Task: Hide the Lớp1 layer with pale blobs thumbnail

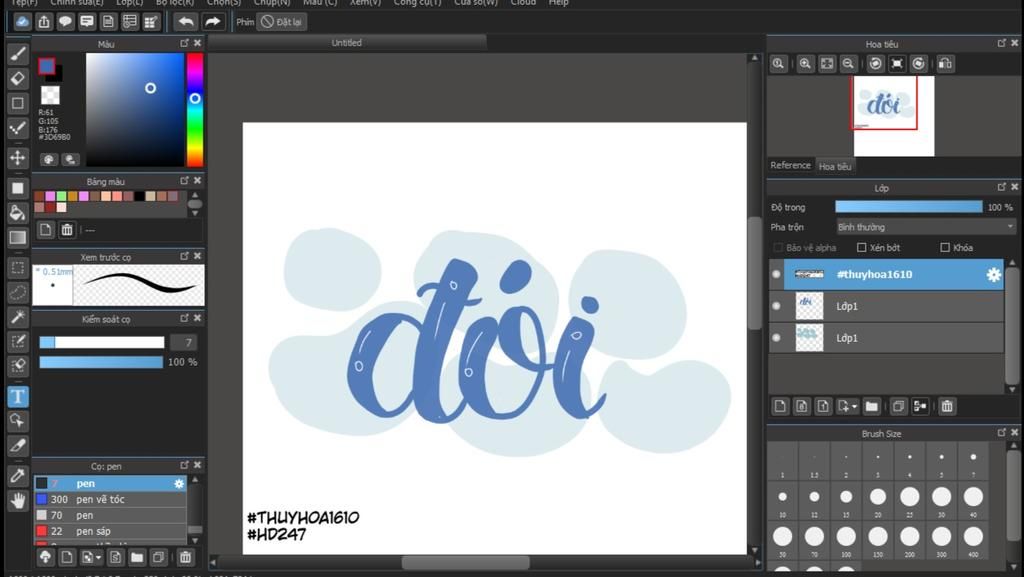Action: pyautogui.click(x=776, y=338)
